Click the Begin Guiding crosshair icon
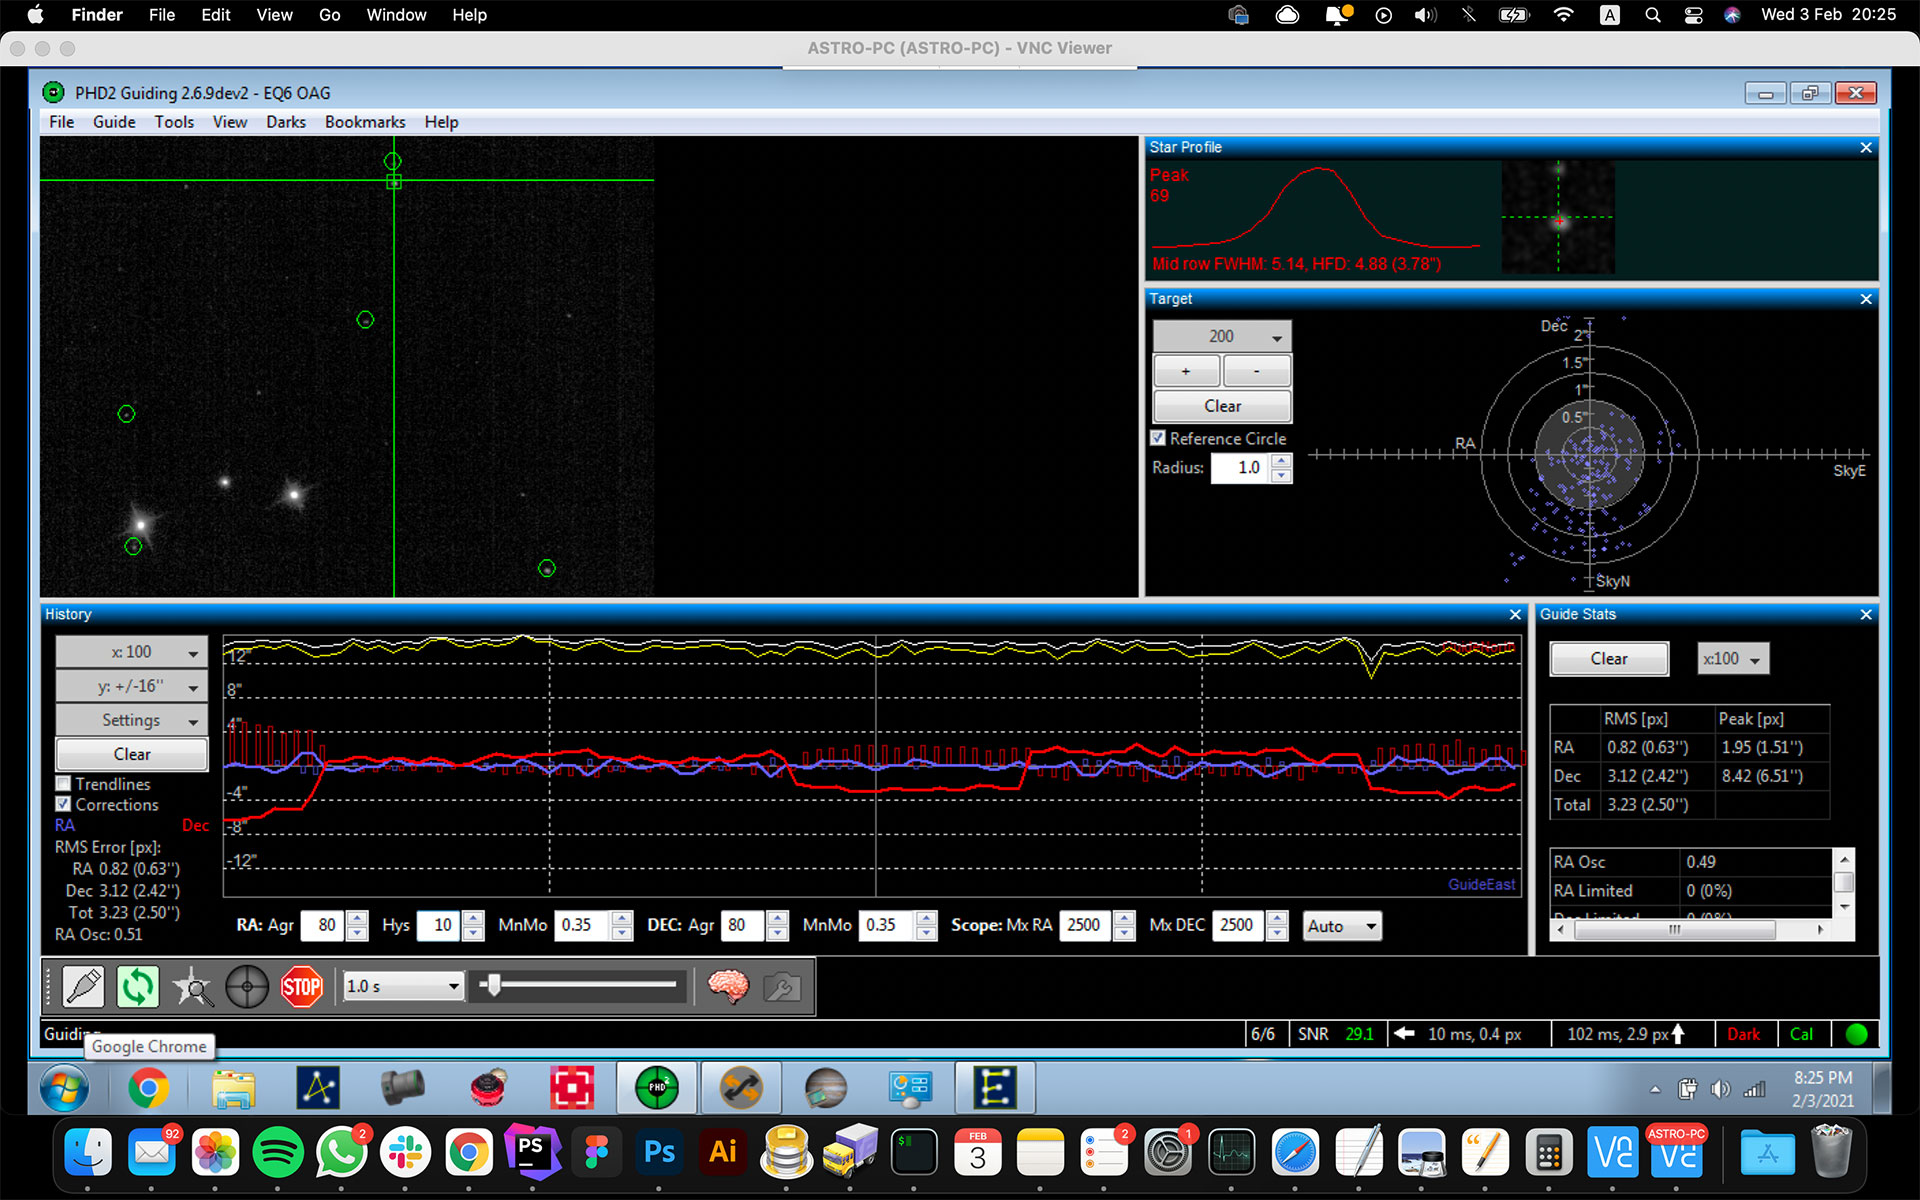Screen dimensions: 1920x1200 coord(247,987)
